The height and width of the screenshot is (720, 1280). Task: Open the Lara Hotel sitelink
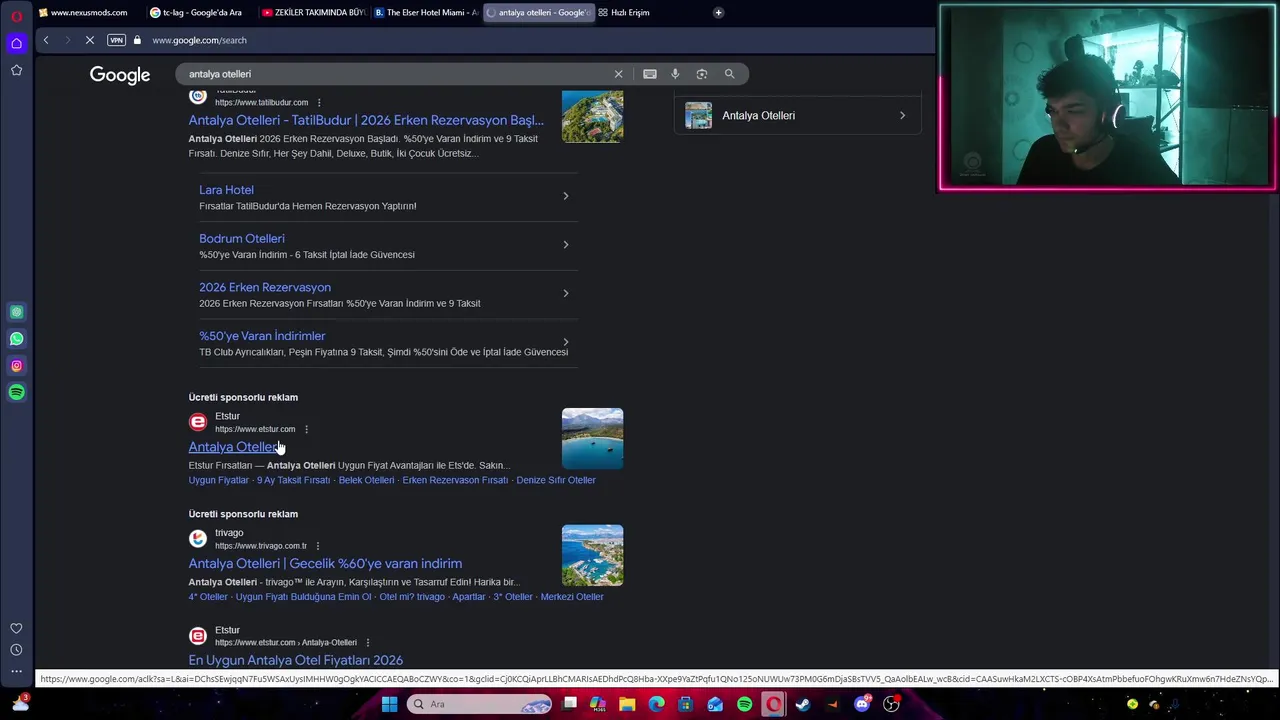226,190
